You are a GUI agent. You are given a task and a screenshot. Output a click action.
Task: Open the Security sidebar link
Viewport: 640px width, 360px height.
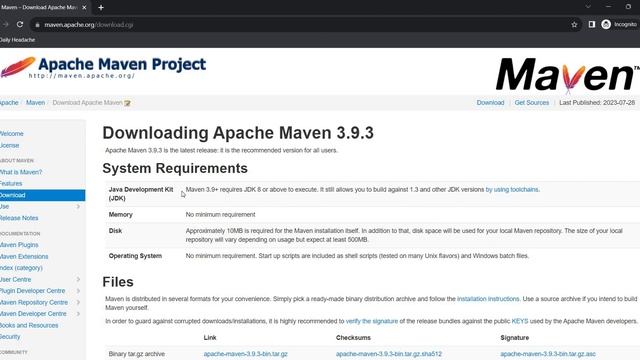pyautogui.click(x=10, y=337)
